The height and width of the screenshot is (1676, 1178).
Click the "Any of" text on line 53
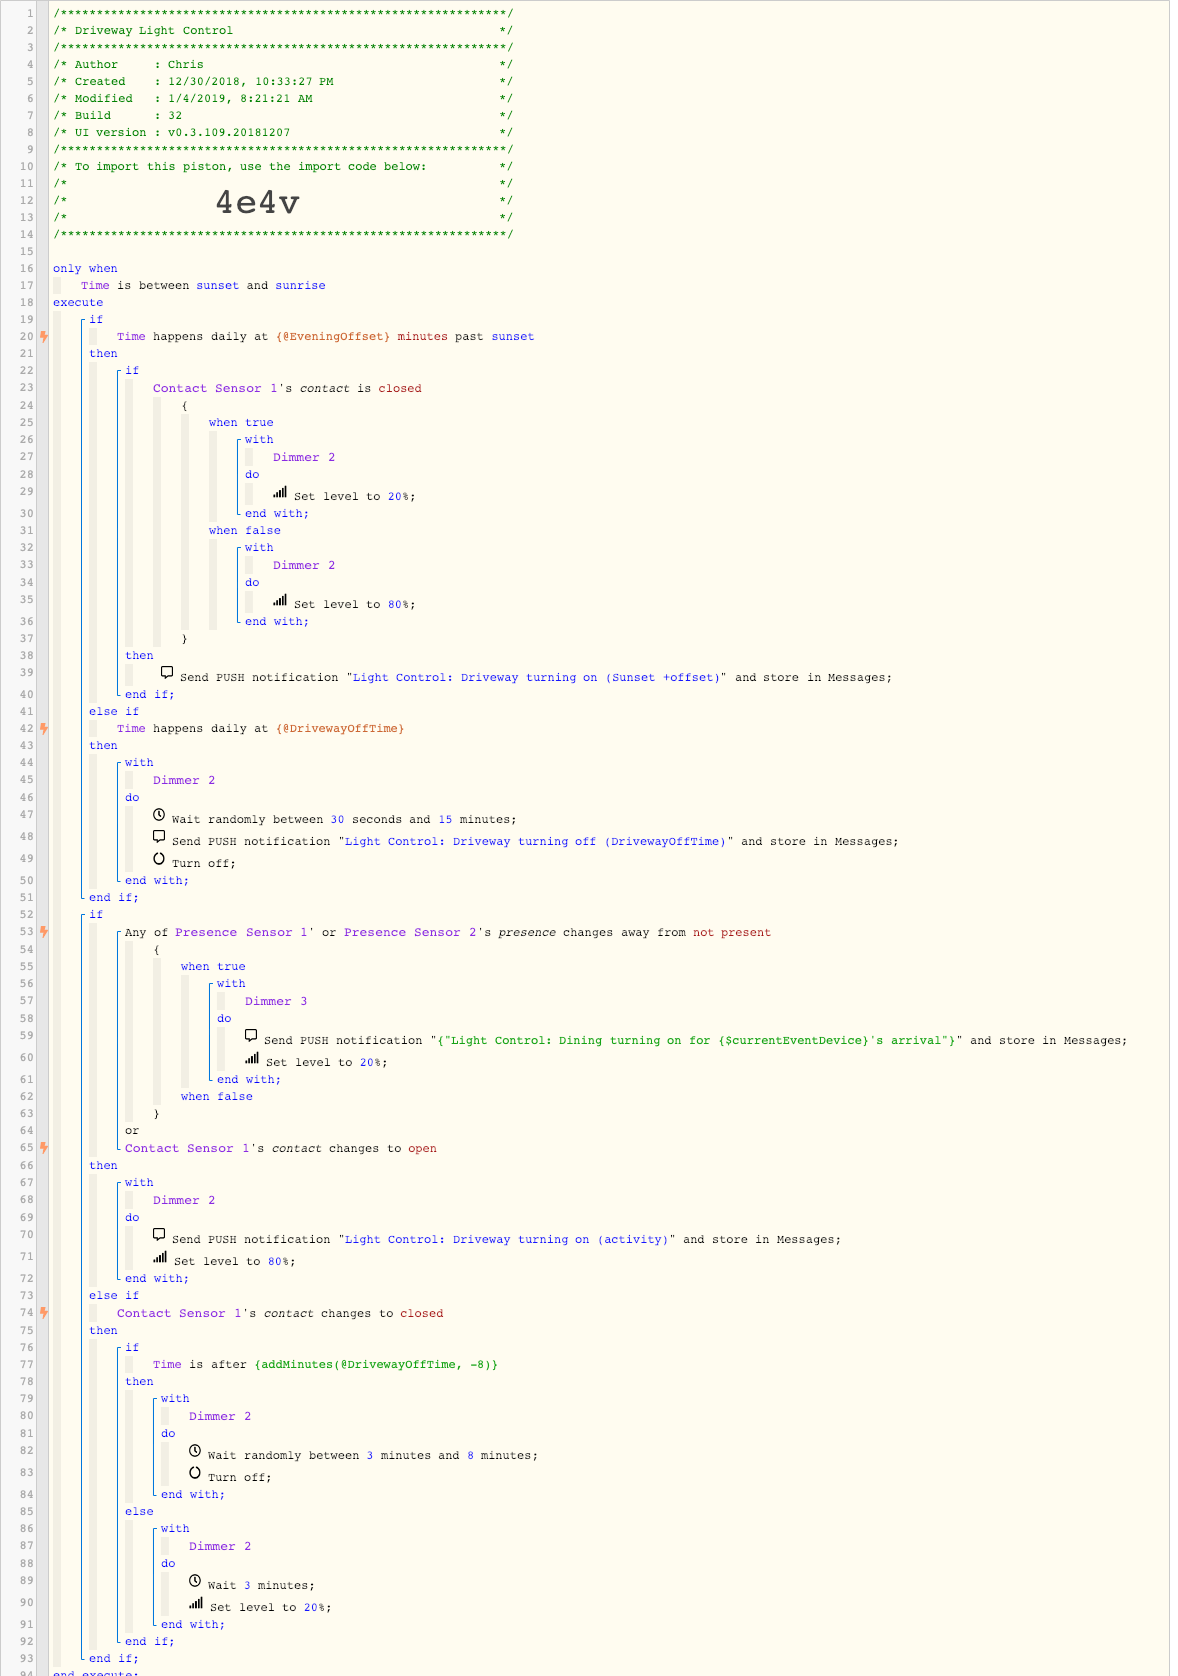coord(146,933)
